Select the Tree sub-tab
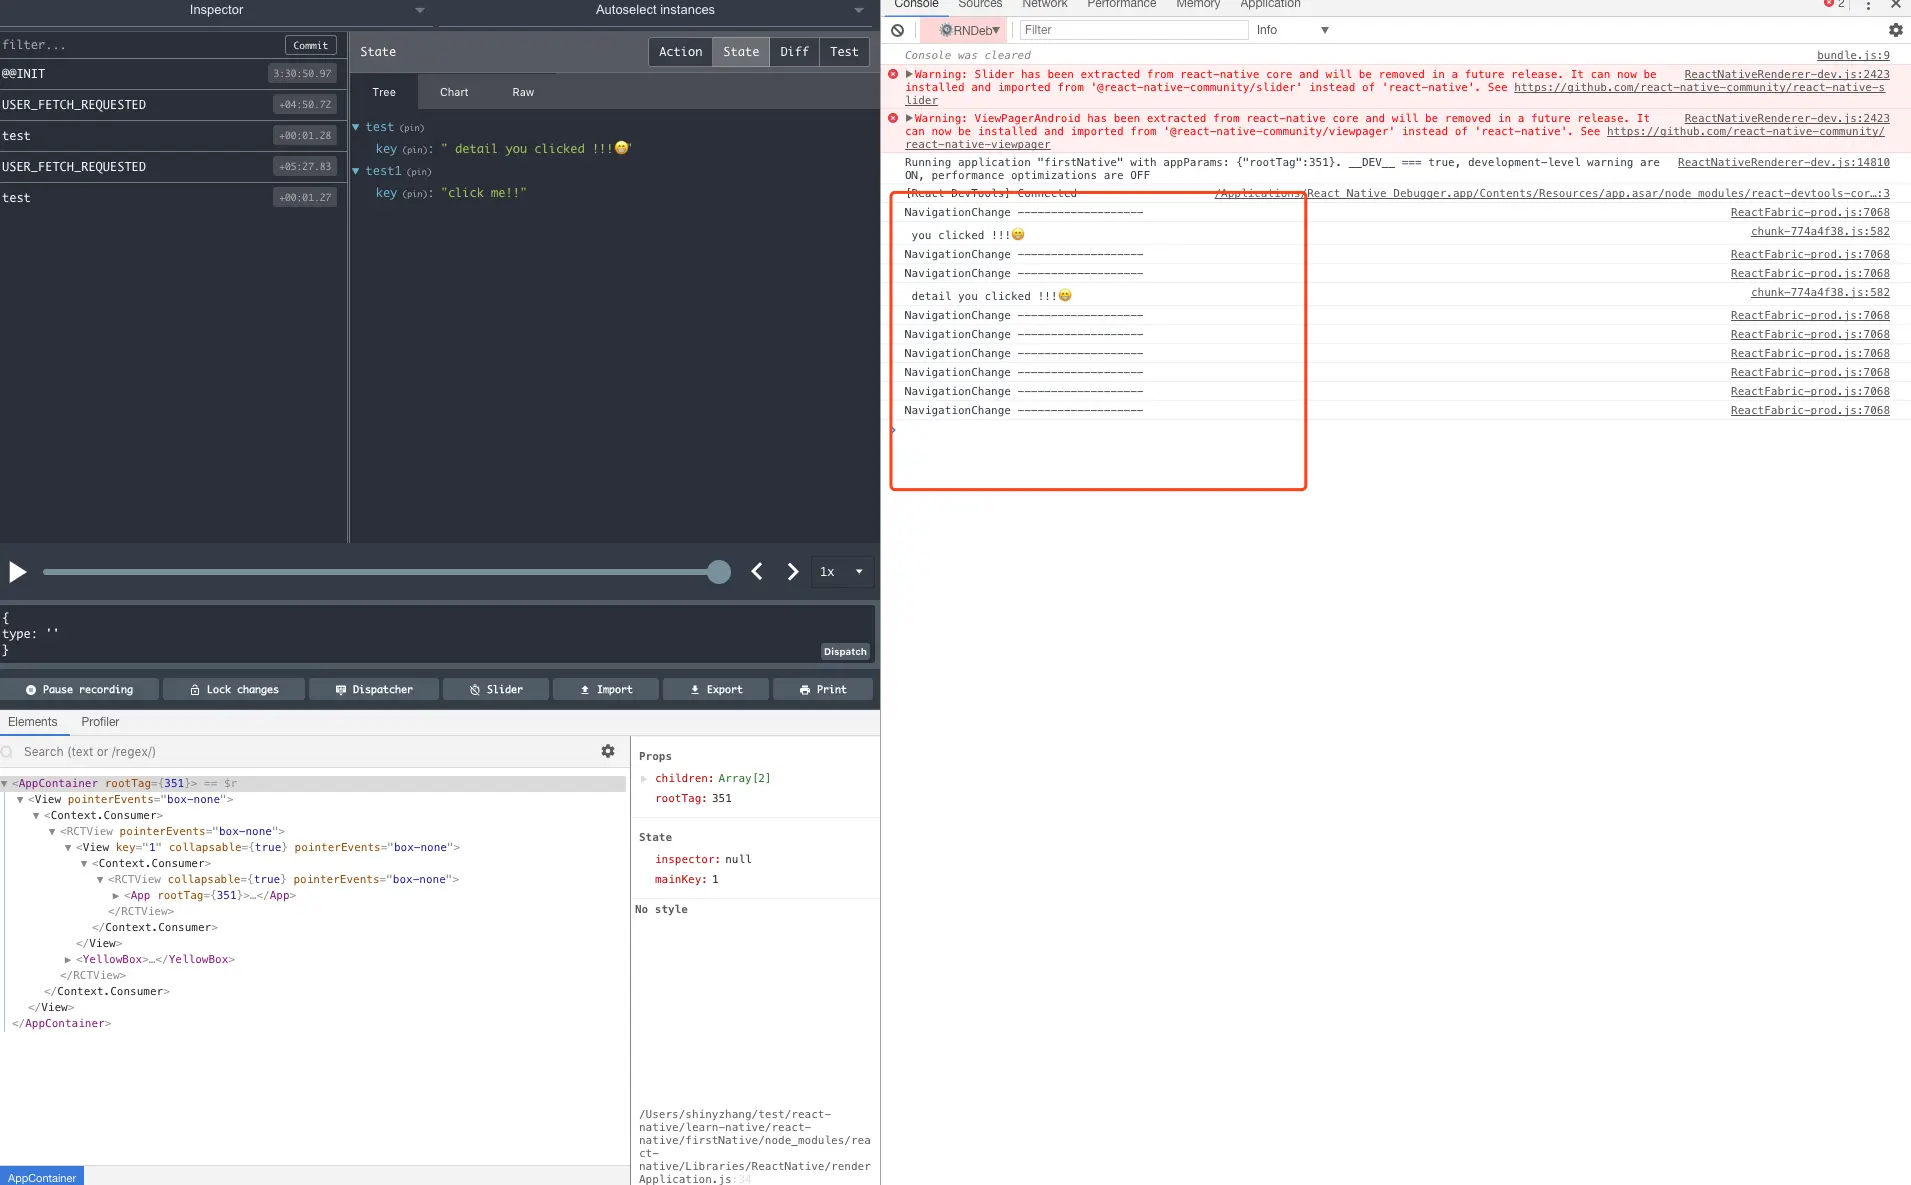The image size is (1911, 1185). pyautogui.click(x=384, y=92)
